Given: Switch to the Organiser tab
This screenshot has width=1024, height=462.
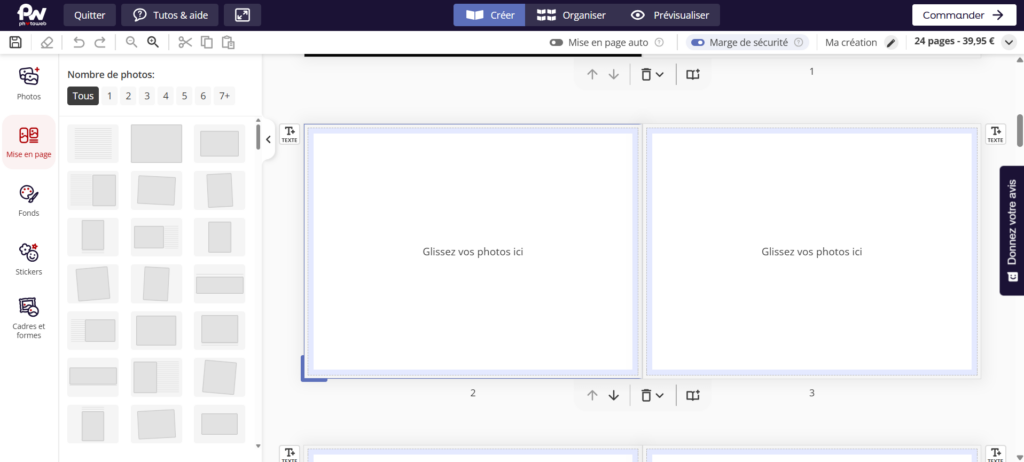Looking at the screenshot, I should (x=571, y=15).
